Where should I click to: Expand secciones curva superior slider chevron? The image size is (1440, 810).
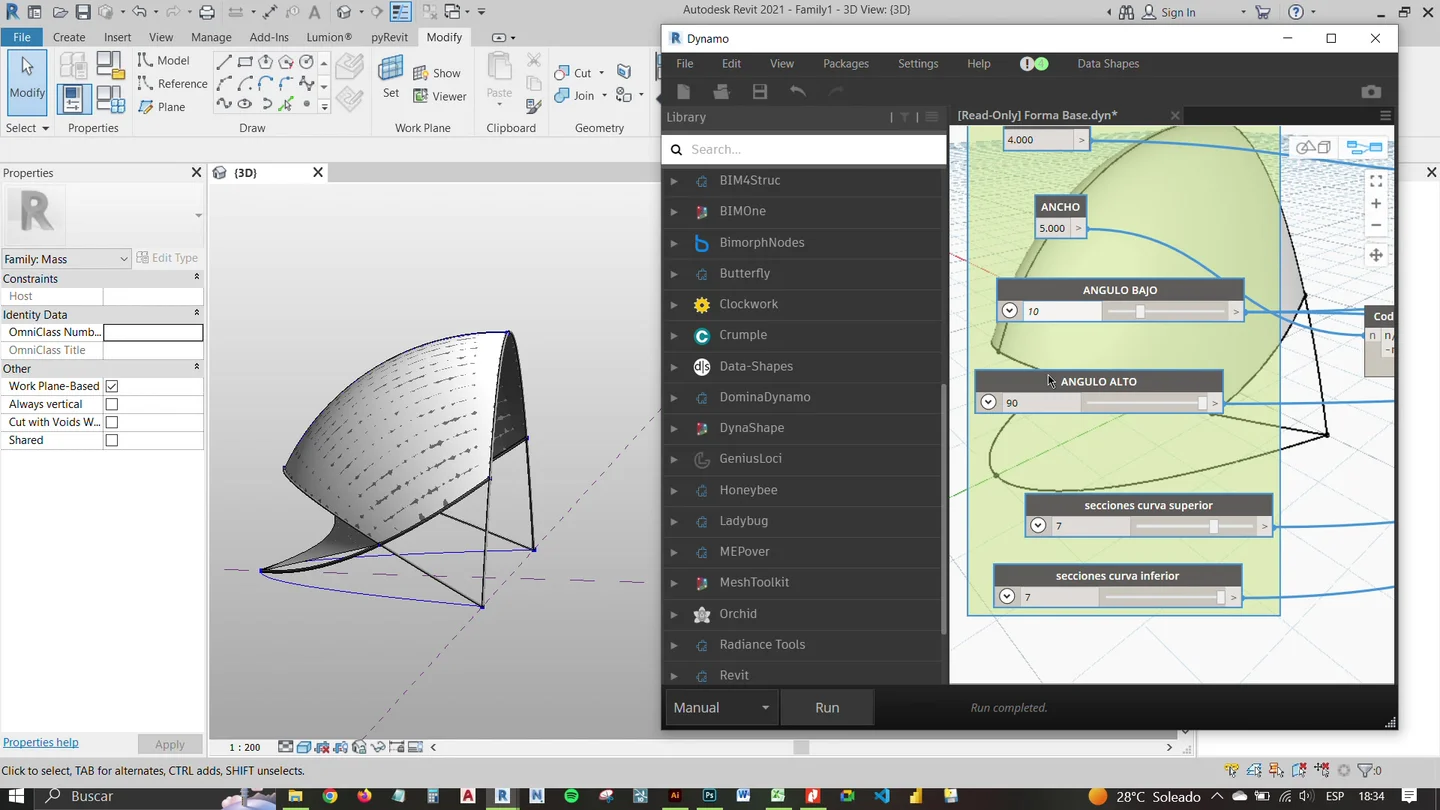coord(1038,526)
